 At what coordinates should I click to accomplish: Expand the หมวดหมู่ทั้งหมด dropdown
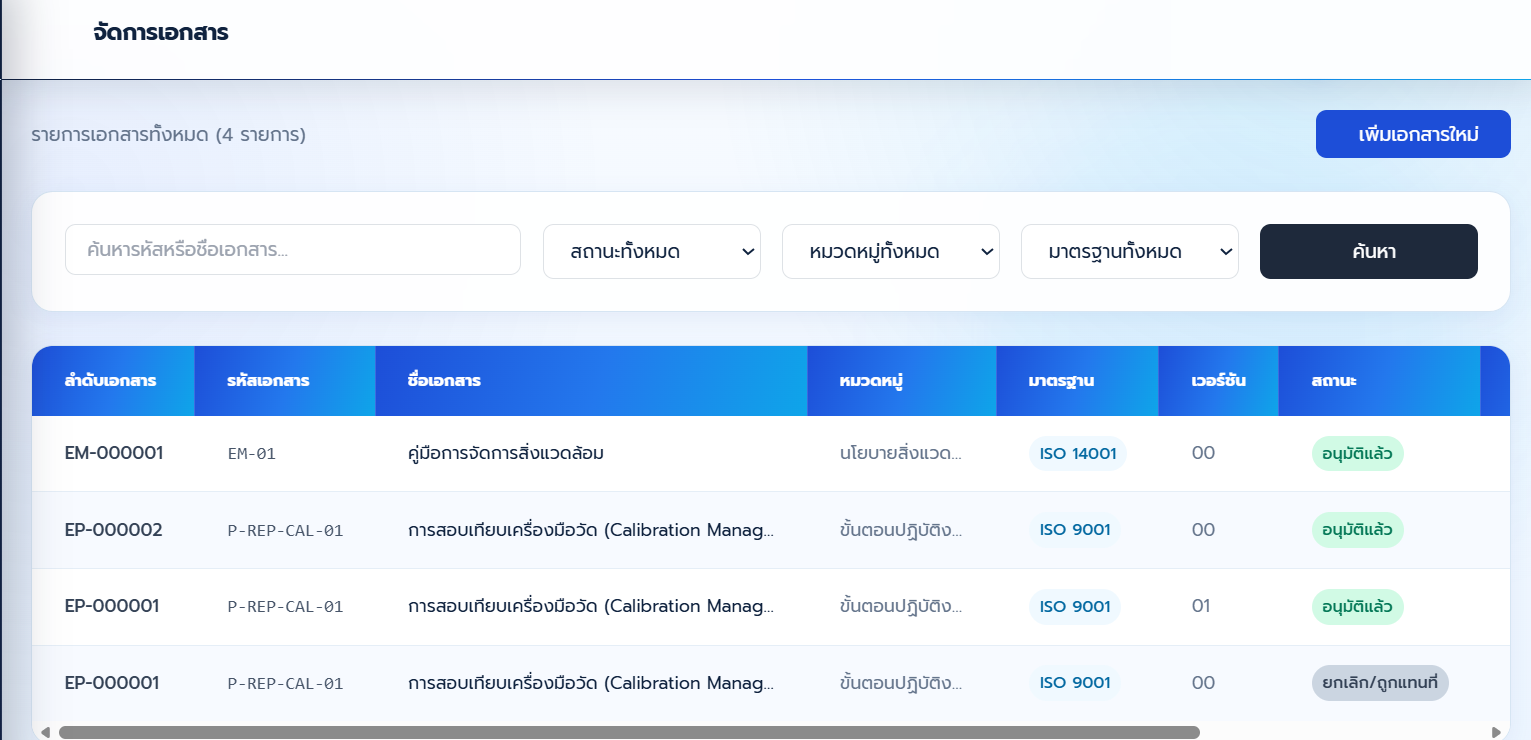click(891, 251)
